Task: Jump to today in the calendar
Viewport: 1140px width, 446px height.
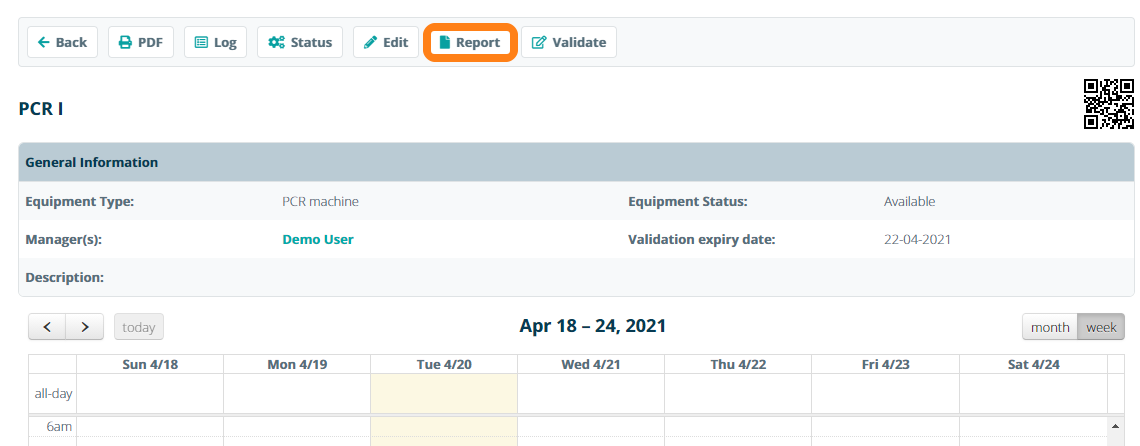Action: pos(139,327)
